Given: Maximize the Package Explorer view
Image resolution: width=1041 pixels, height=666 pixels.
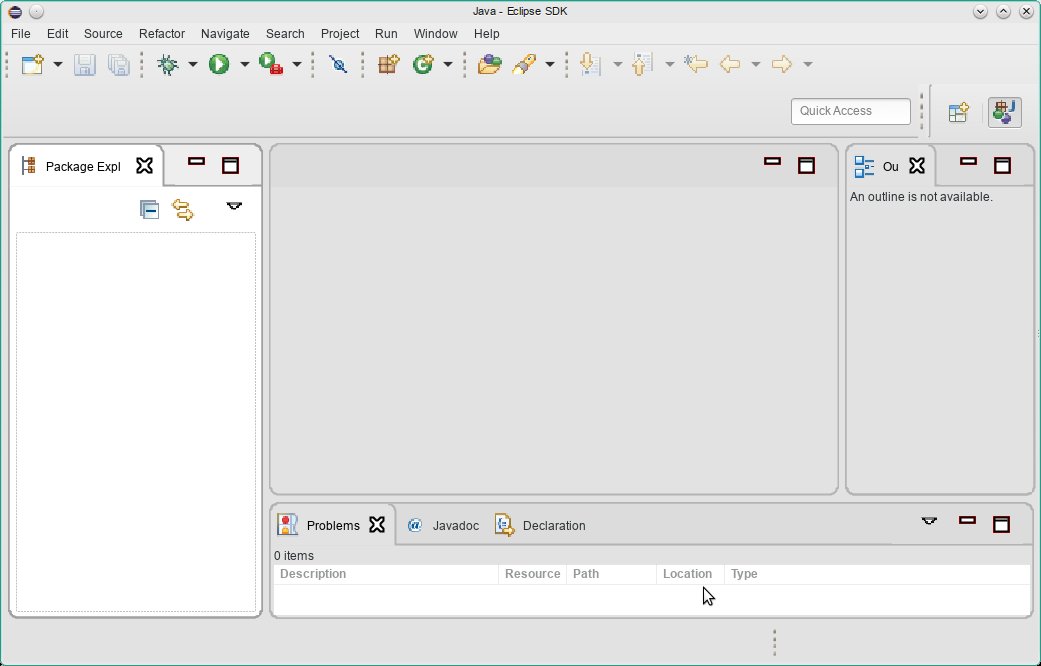Looking at the screenshot, I should click(230, 165).
